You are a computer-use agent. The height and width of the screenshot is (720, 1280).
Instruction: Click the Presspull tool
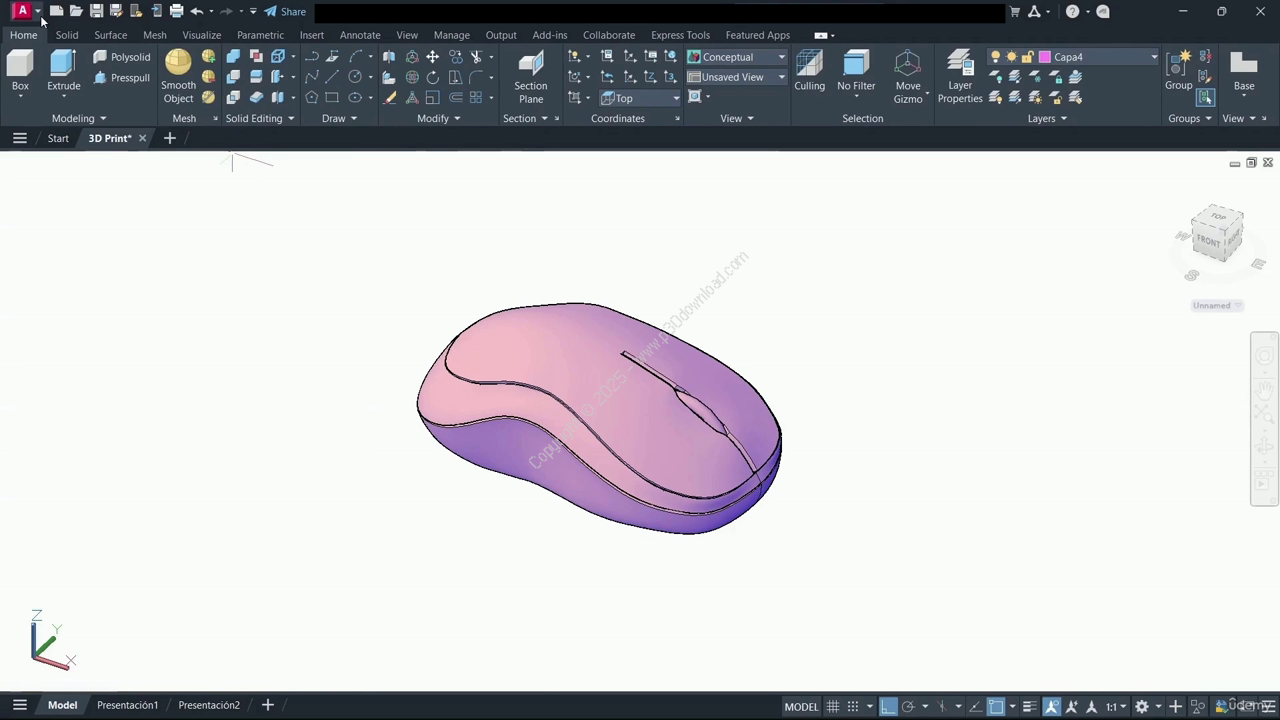click(122, 78)
